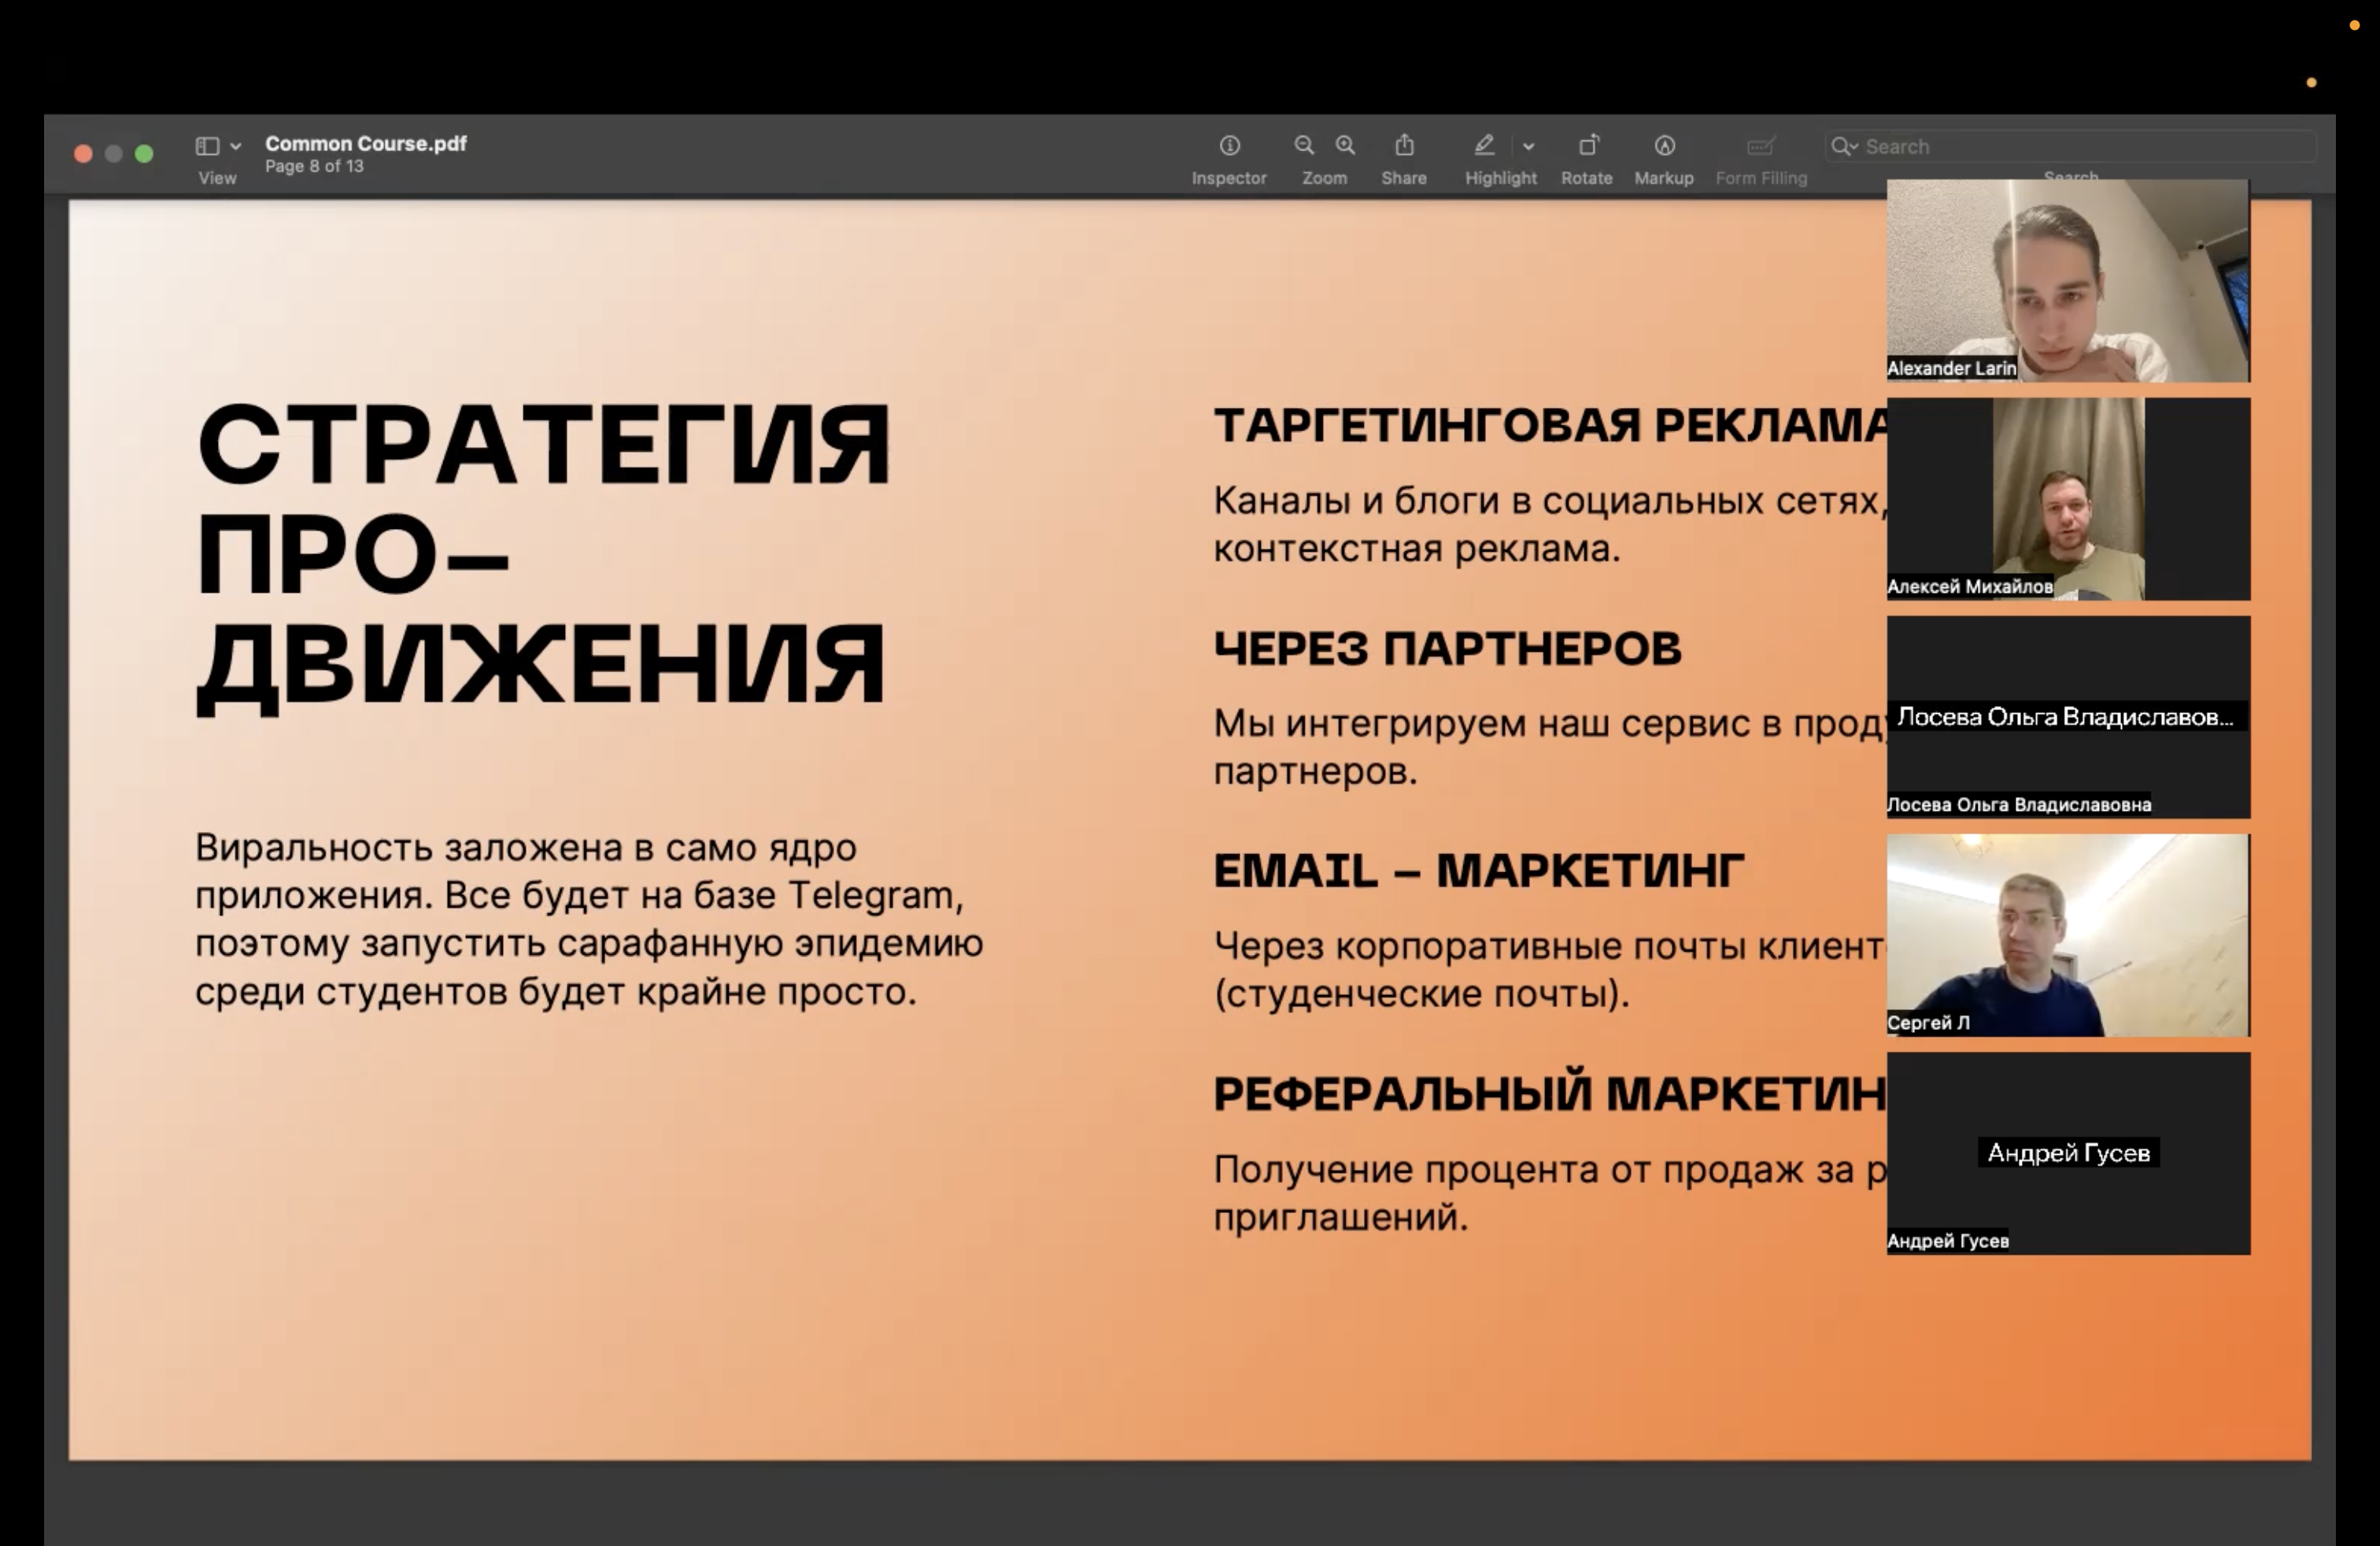Viewport: 2380px width, 1546px height.
Task: Select Алексей Михайлов's video thumbnail
Action: 2067,498
